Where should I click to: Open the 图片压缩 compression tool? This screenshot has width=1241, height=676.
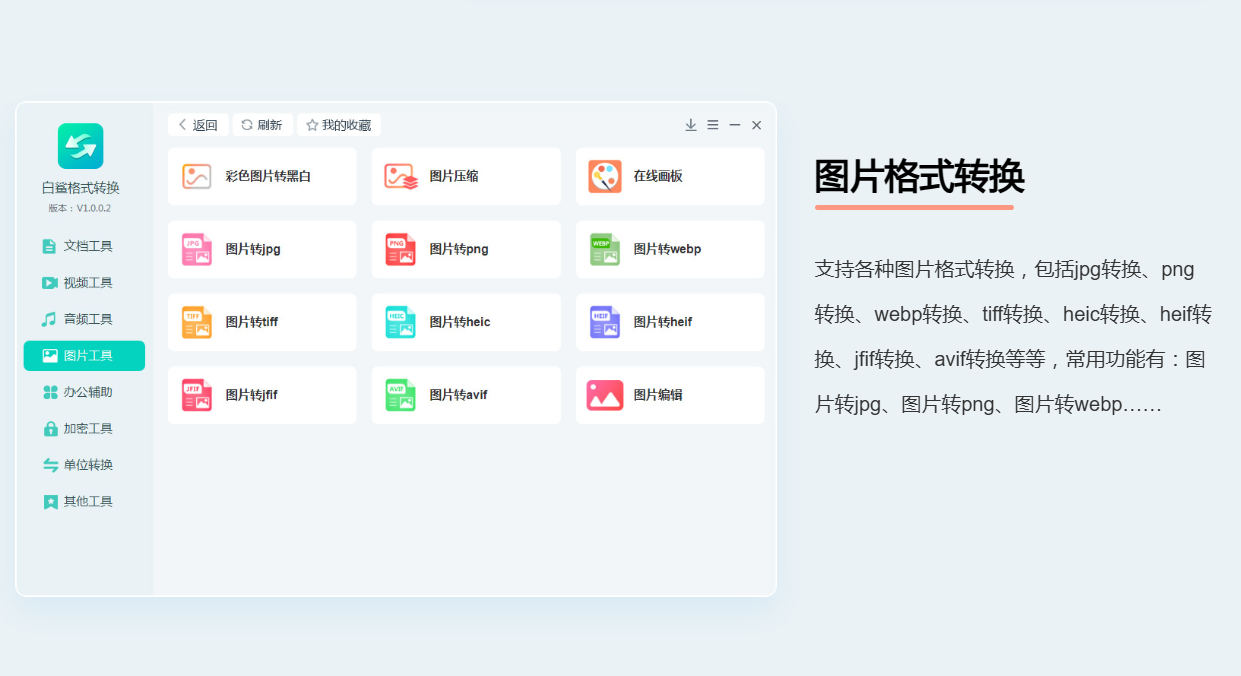point(466,176)
